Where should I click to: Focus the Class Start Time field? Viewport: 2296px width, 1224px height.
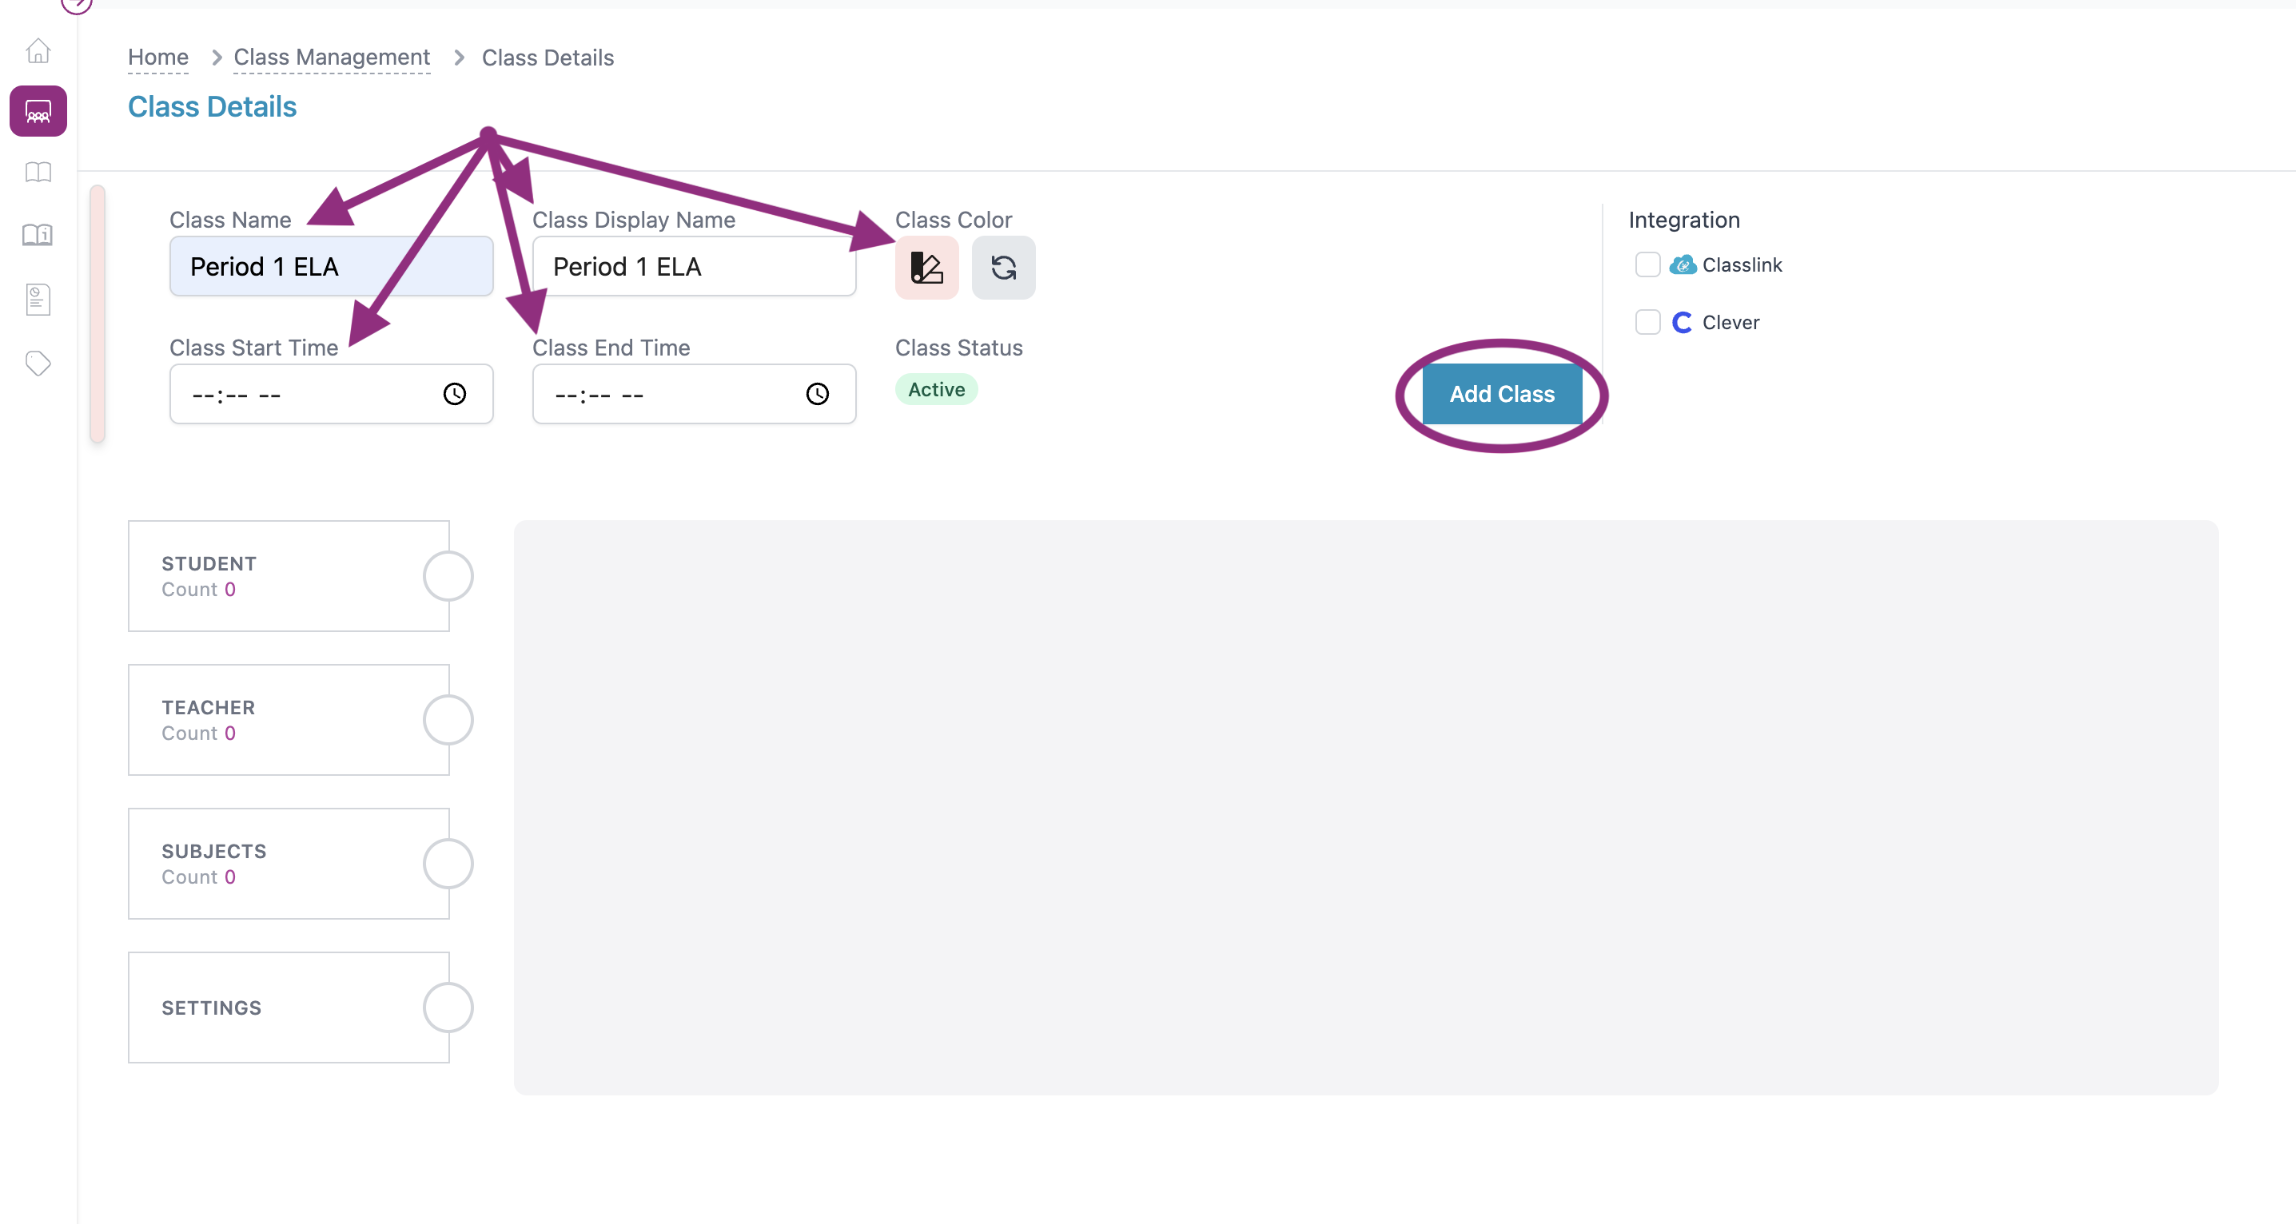tap(331, 394)
